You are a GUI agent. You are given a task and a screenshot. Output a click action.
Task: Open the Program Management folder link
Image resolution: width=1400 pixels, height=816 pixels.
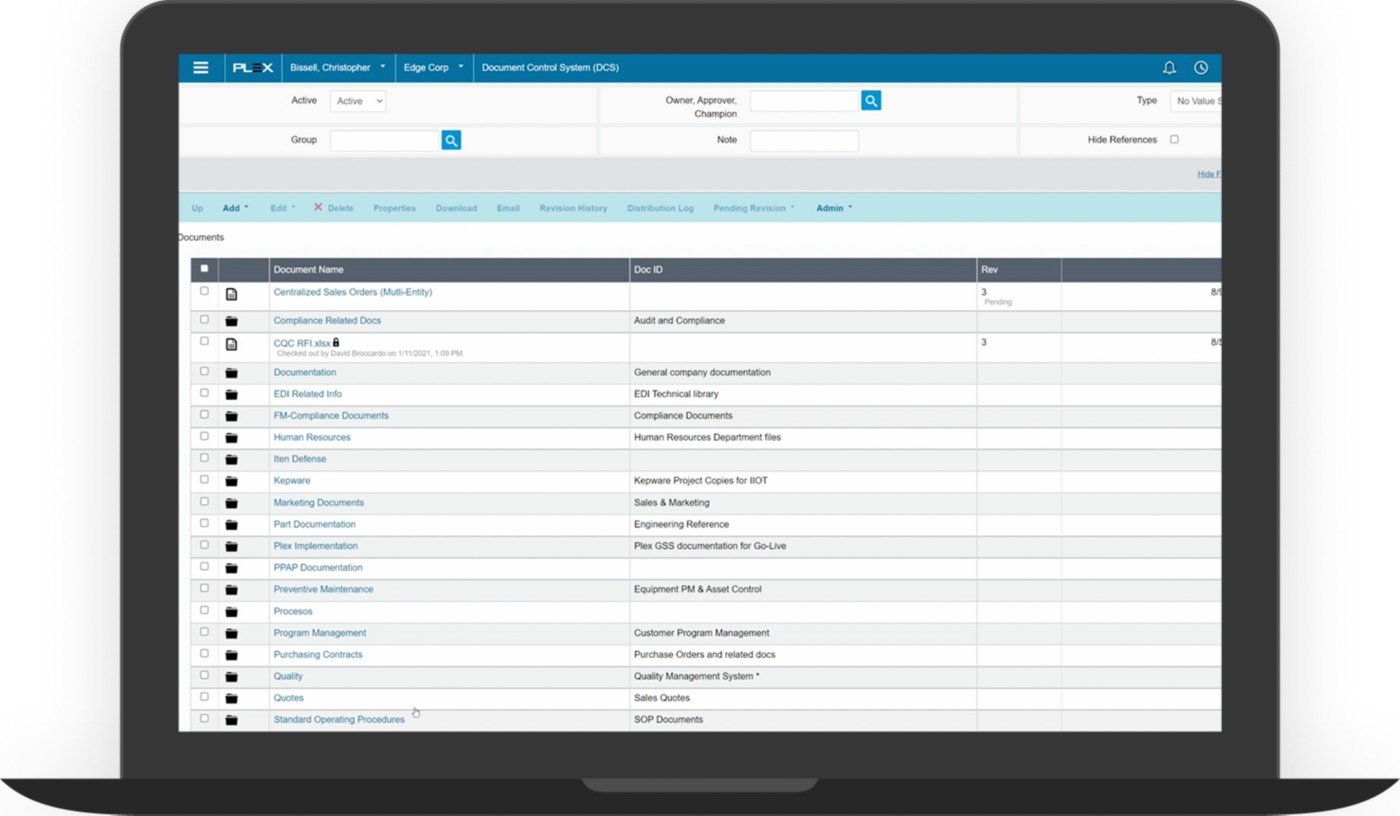tap(320, 633)
